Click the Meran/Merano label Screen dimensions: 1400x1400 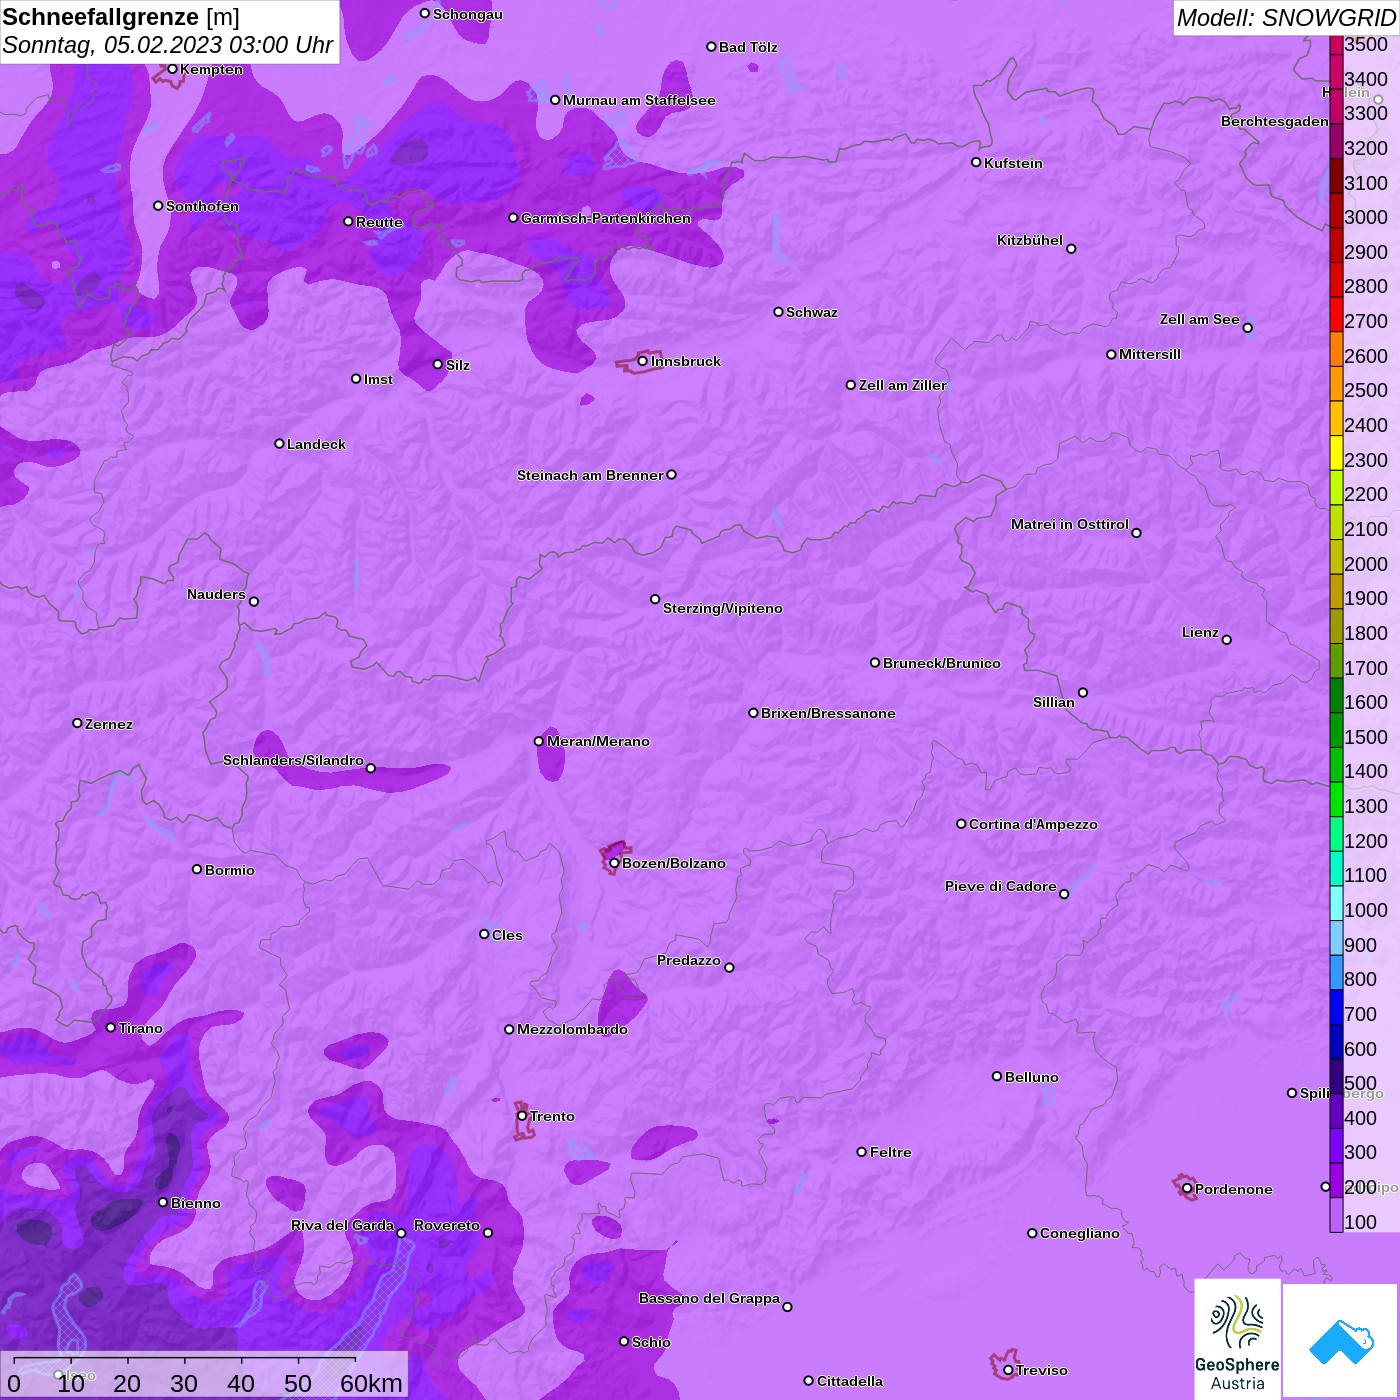(x=598, y=741)
